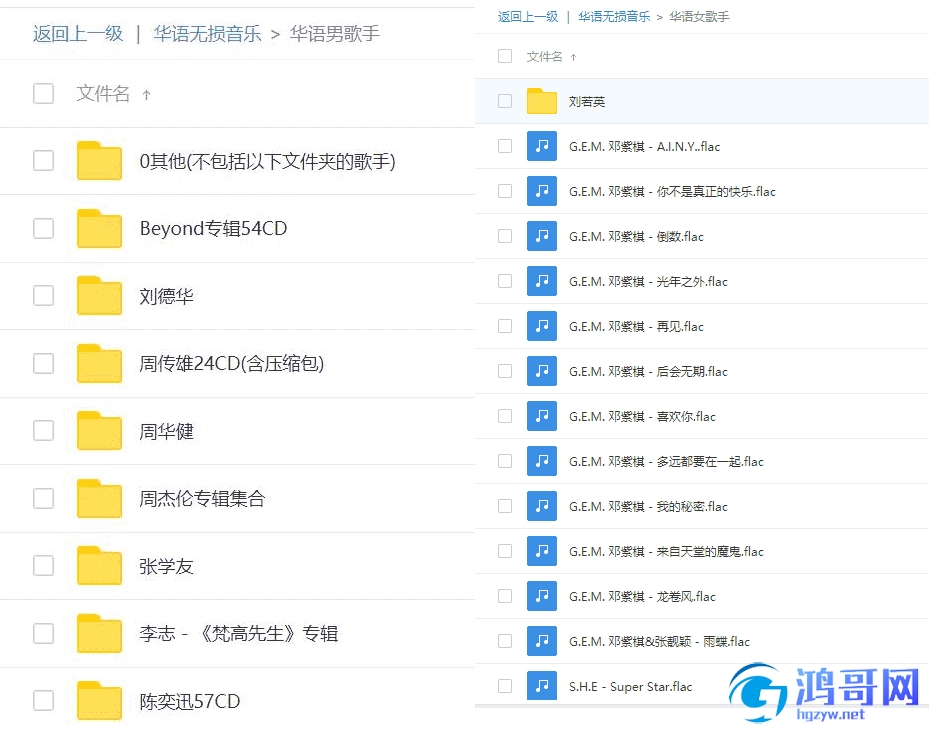Toggle select-all checkbox in 华语女歌手 list
Image resolution: width=929 pixels, height=730 pixels.
pos(505,56)
